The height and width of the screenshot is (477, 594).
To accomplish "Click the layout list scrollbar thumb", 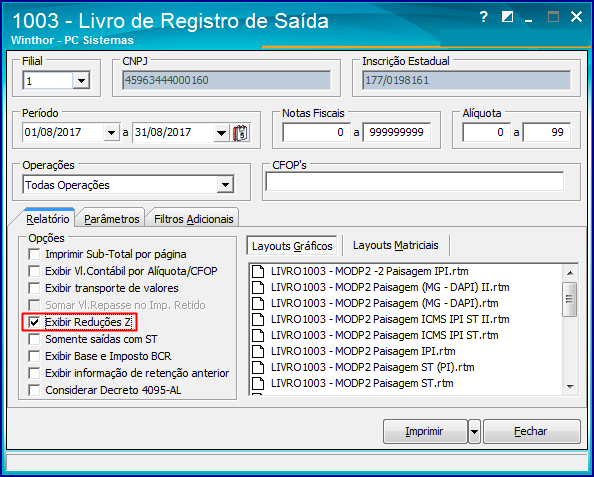I will (x=570, y=299).
